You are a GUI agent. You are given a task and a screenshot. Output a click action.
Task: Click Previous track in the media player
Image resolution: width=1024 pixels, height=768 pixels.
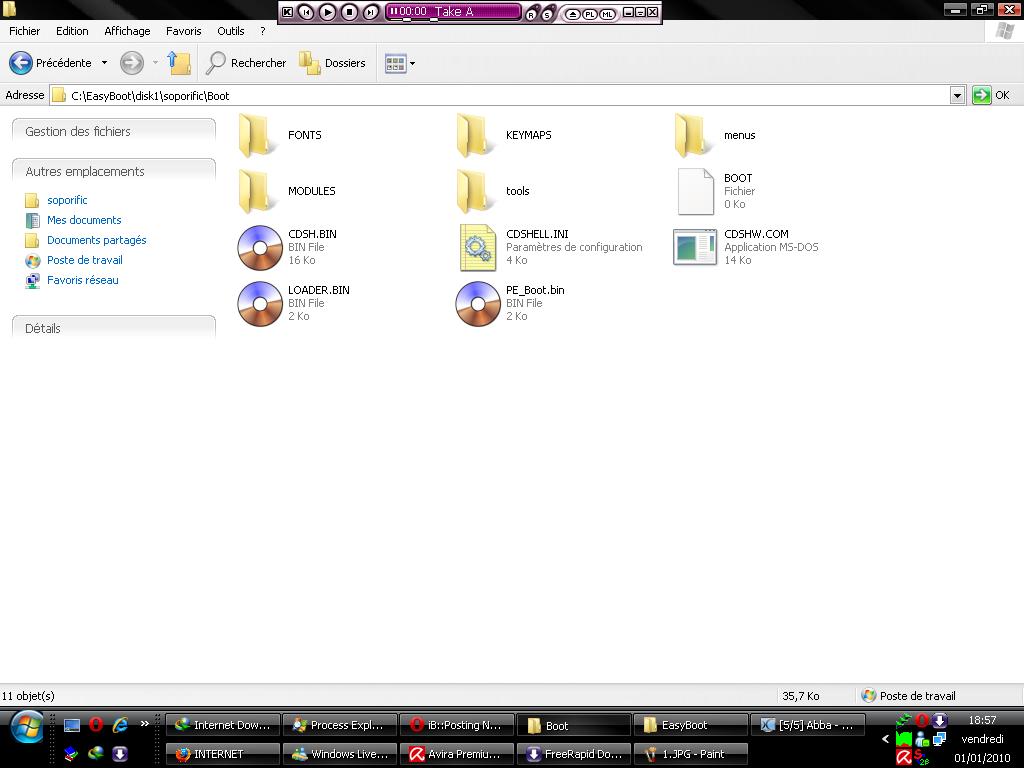(306, 12)
